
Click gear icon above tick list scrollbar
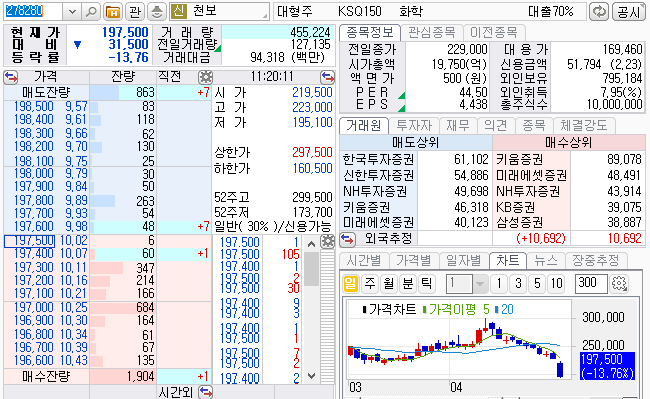point(327,242)
